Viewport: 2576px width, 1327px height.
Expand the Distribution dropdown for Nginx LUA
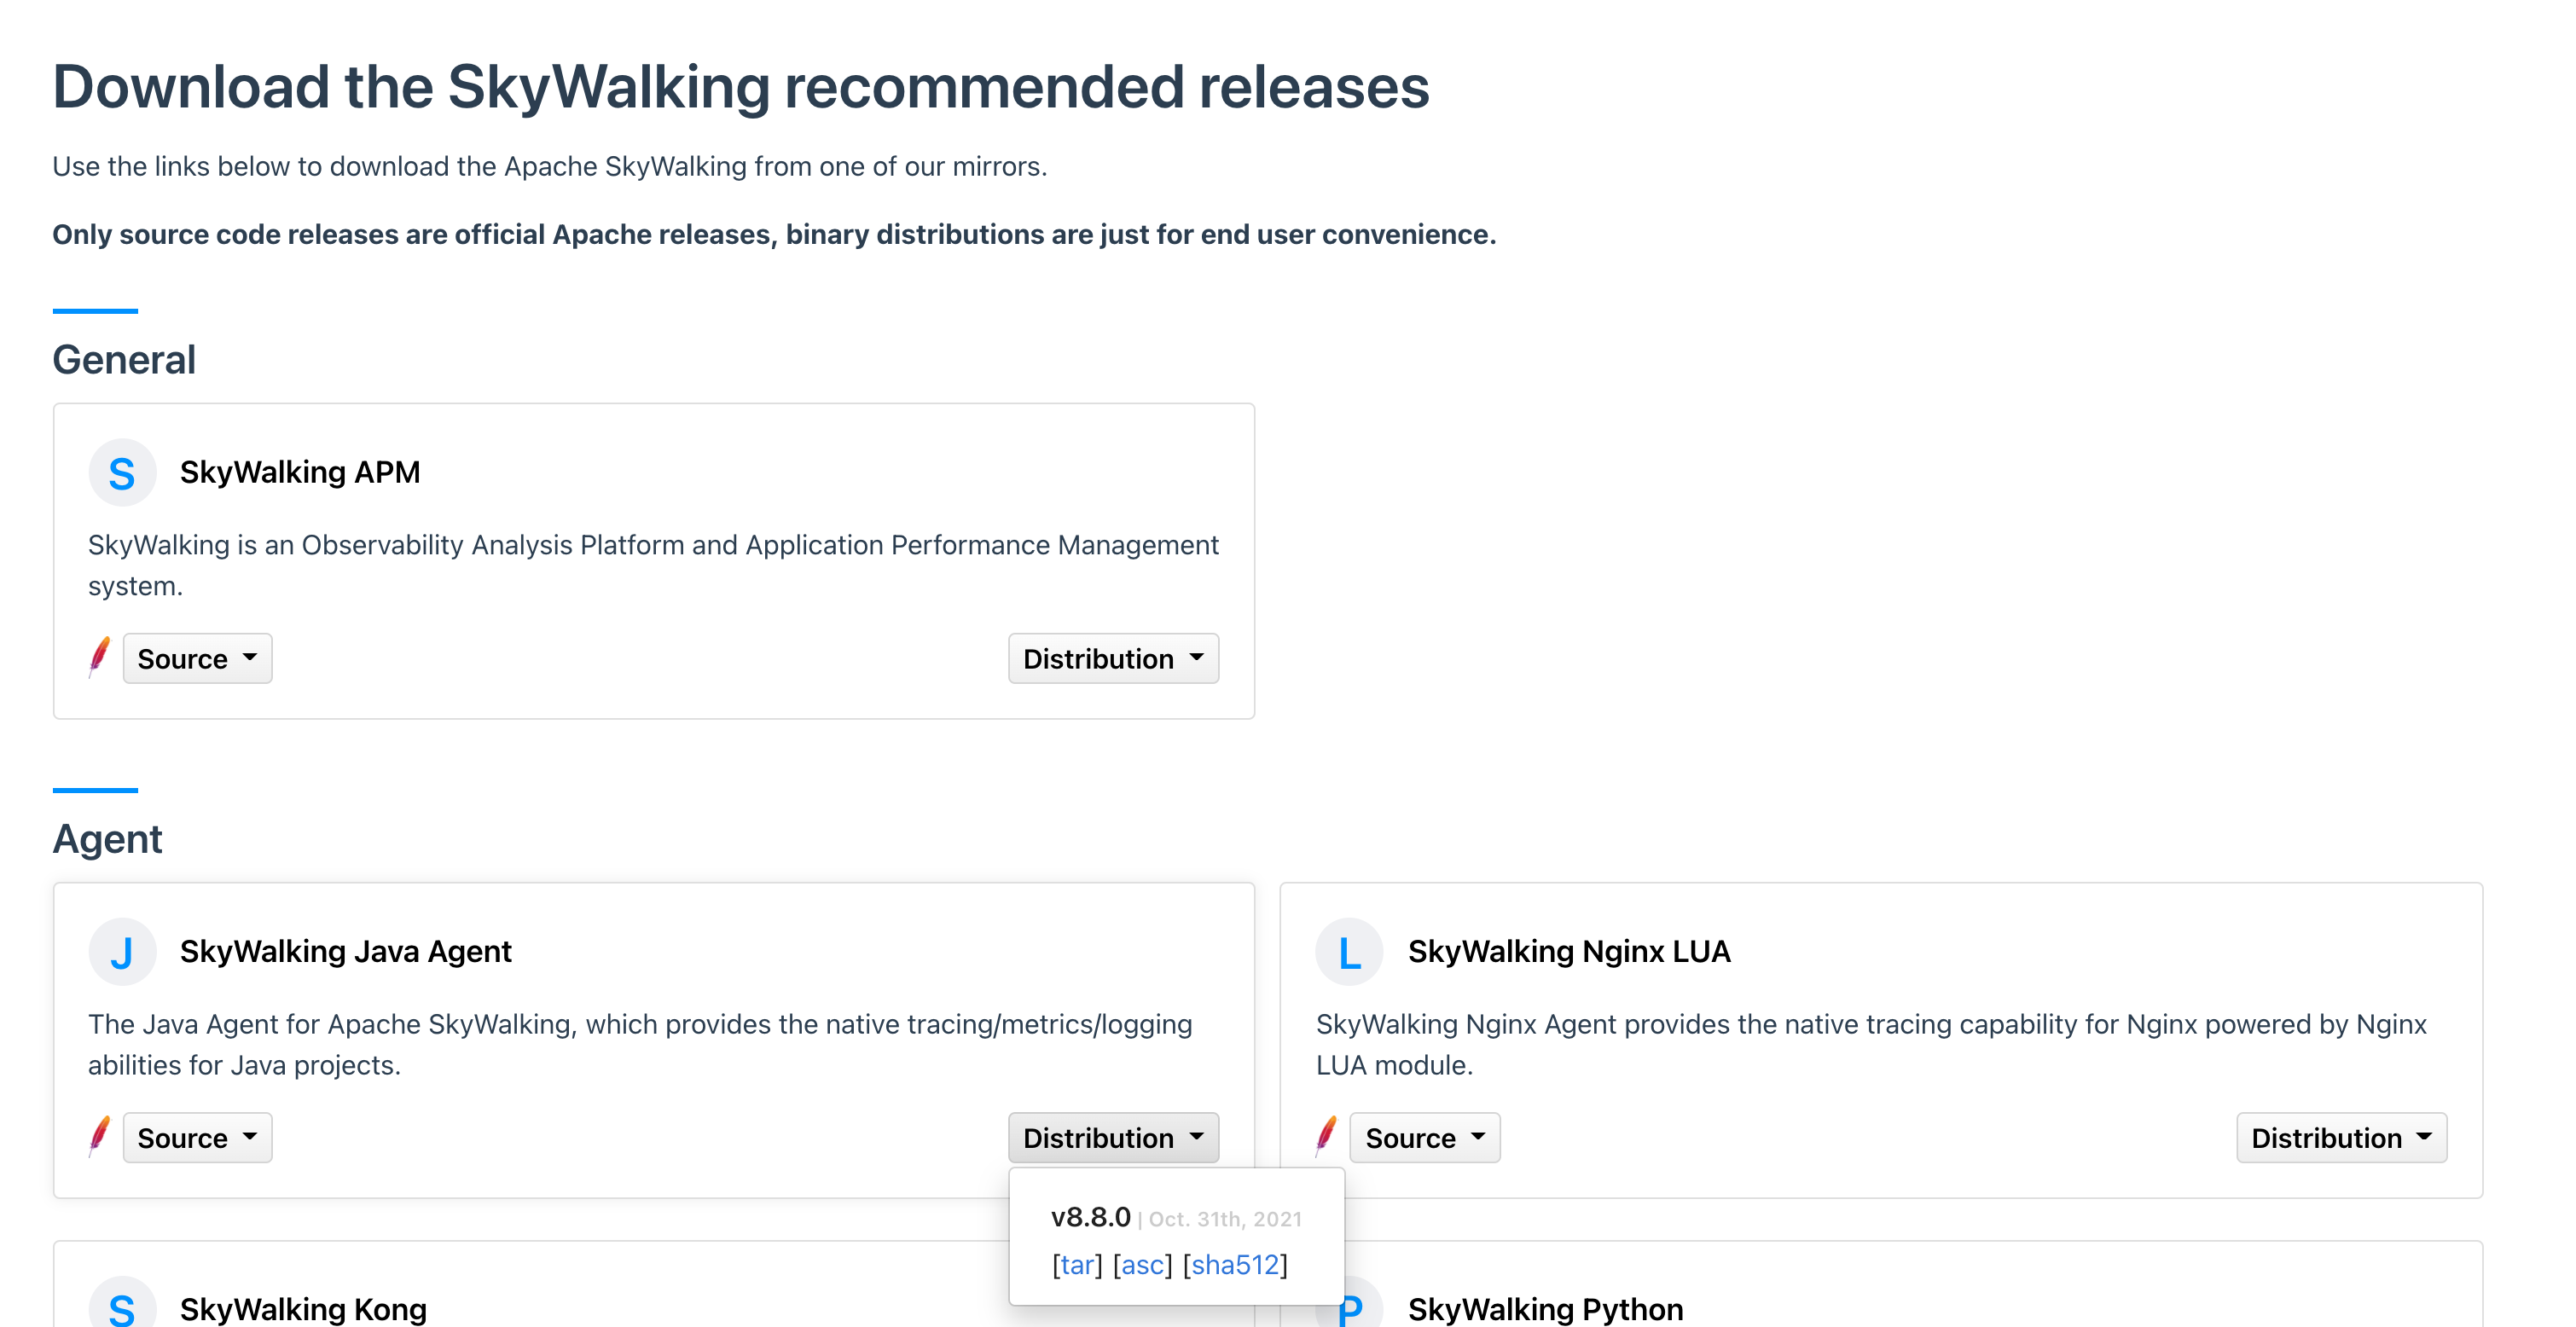point(2340,1137)
